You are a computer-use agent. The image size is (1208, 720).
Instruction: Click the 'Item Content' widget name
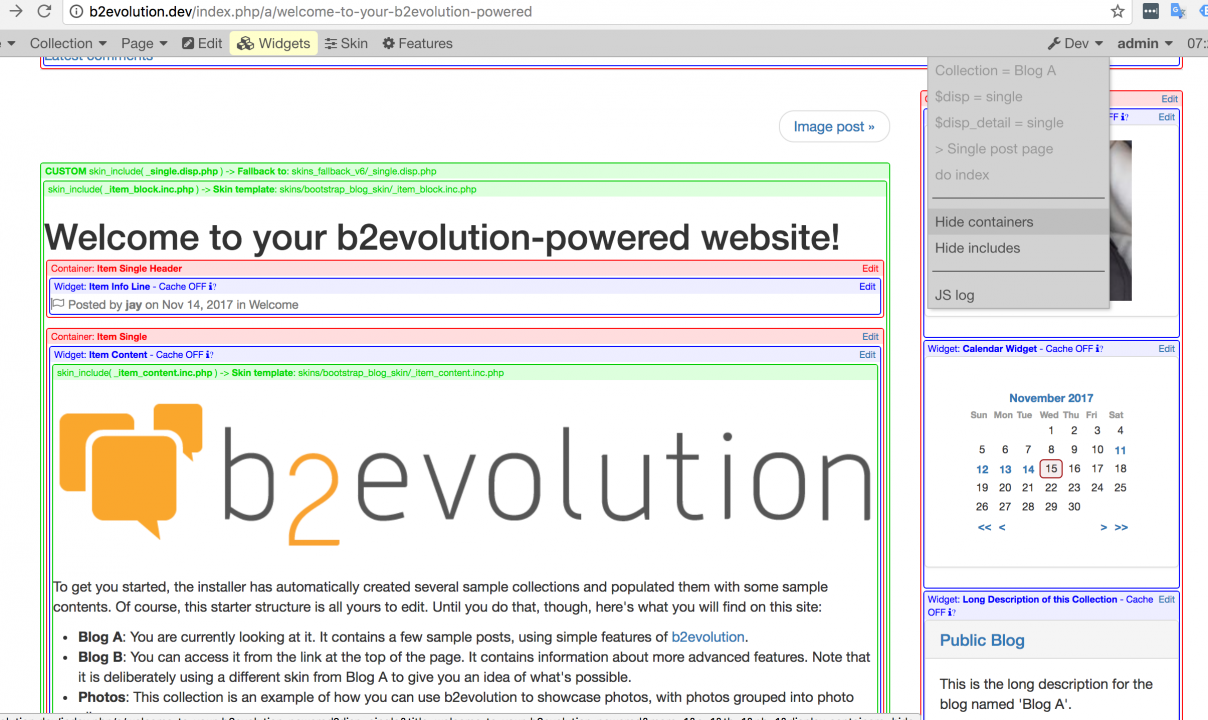coord(118,355)
